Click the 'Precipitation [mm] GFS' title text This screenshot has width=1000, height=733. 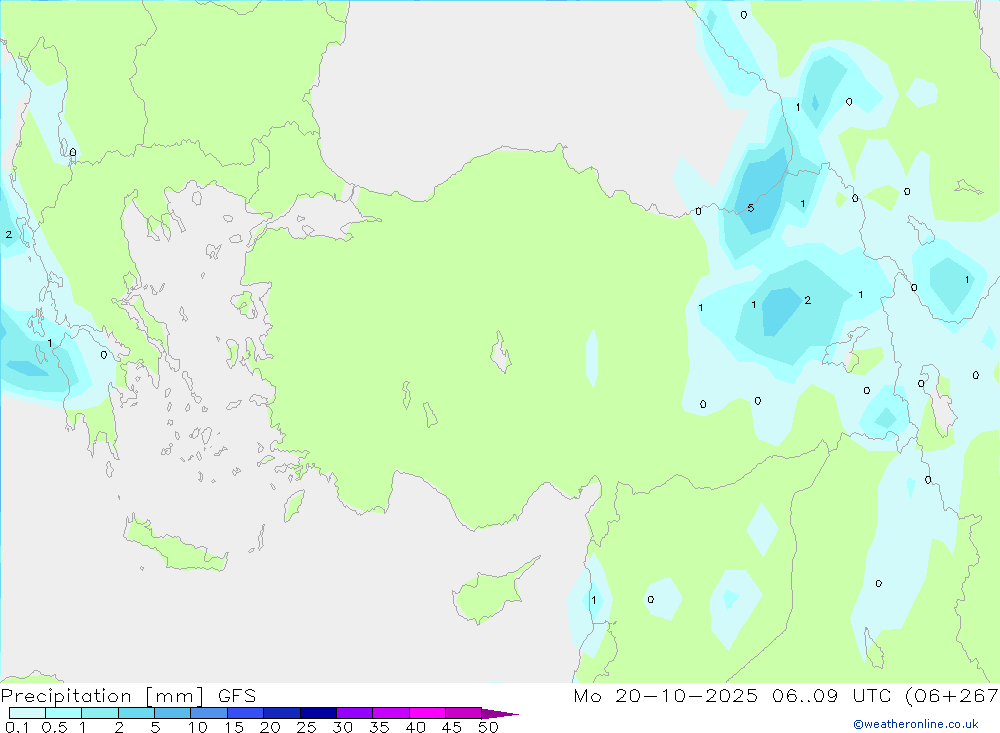[x=128, y=696]
